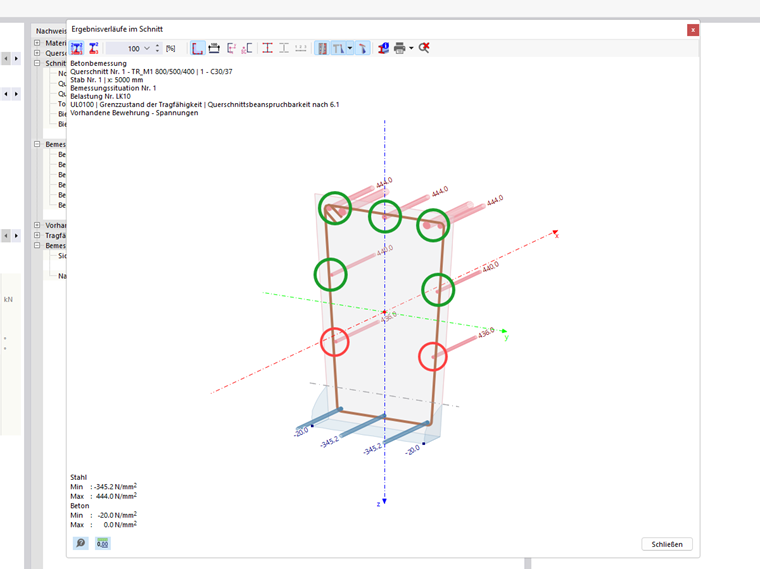Open the stress diagram dropdown arrow
The height and width of the screenshot is (569, 760).
pyautogui.click(x=349, y=48)
